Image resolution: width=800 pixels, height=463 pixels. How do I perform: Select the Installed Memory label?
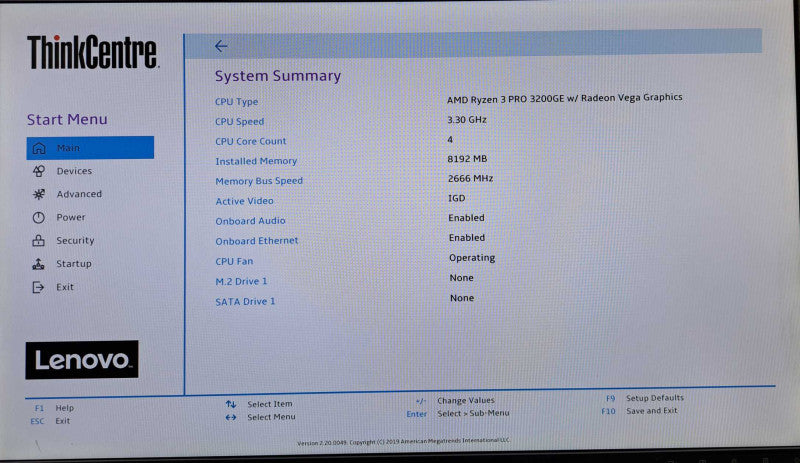coord(256,161)
